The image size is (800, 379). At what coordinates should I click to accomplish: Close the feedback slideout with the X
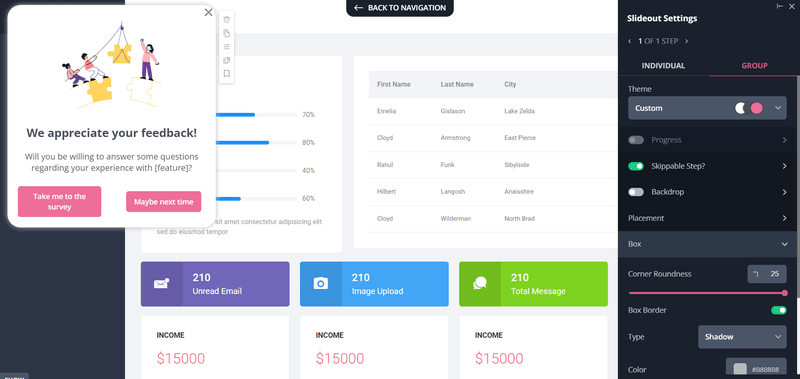(208, 12)
